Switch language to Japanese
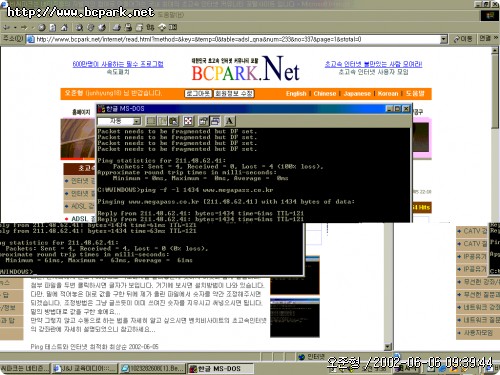The height and width of the screenshot is (375, 500). point(357,94)
